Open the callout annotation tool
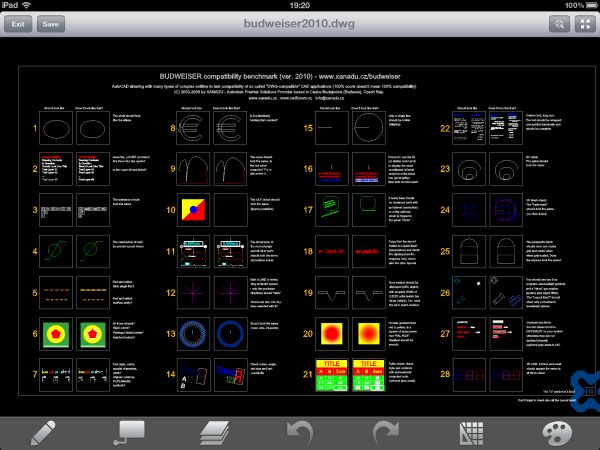600x450 pixels. click(128, 433)
